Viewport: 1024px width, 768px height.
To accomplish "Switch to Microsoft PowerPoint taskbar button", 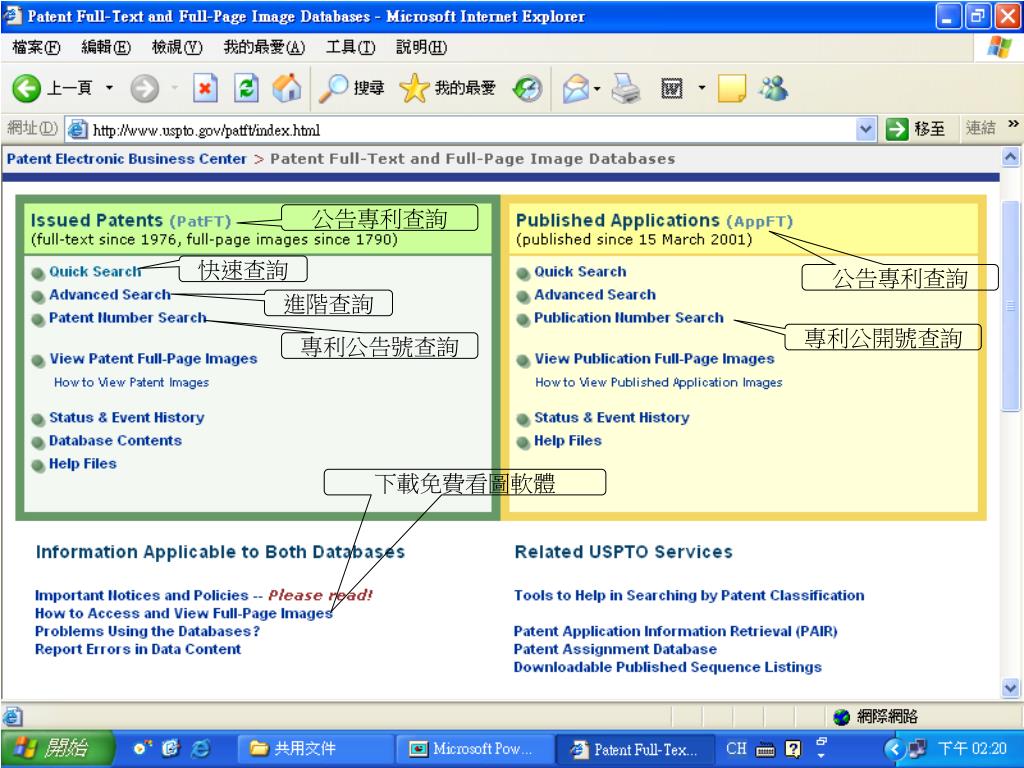I will pos(475,748).
